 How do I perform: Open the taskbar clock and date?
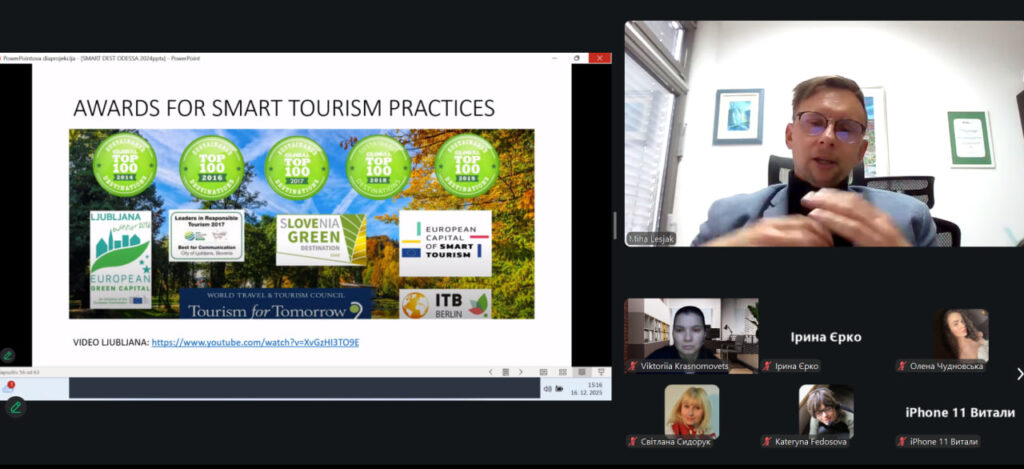595,388
